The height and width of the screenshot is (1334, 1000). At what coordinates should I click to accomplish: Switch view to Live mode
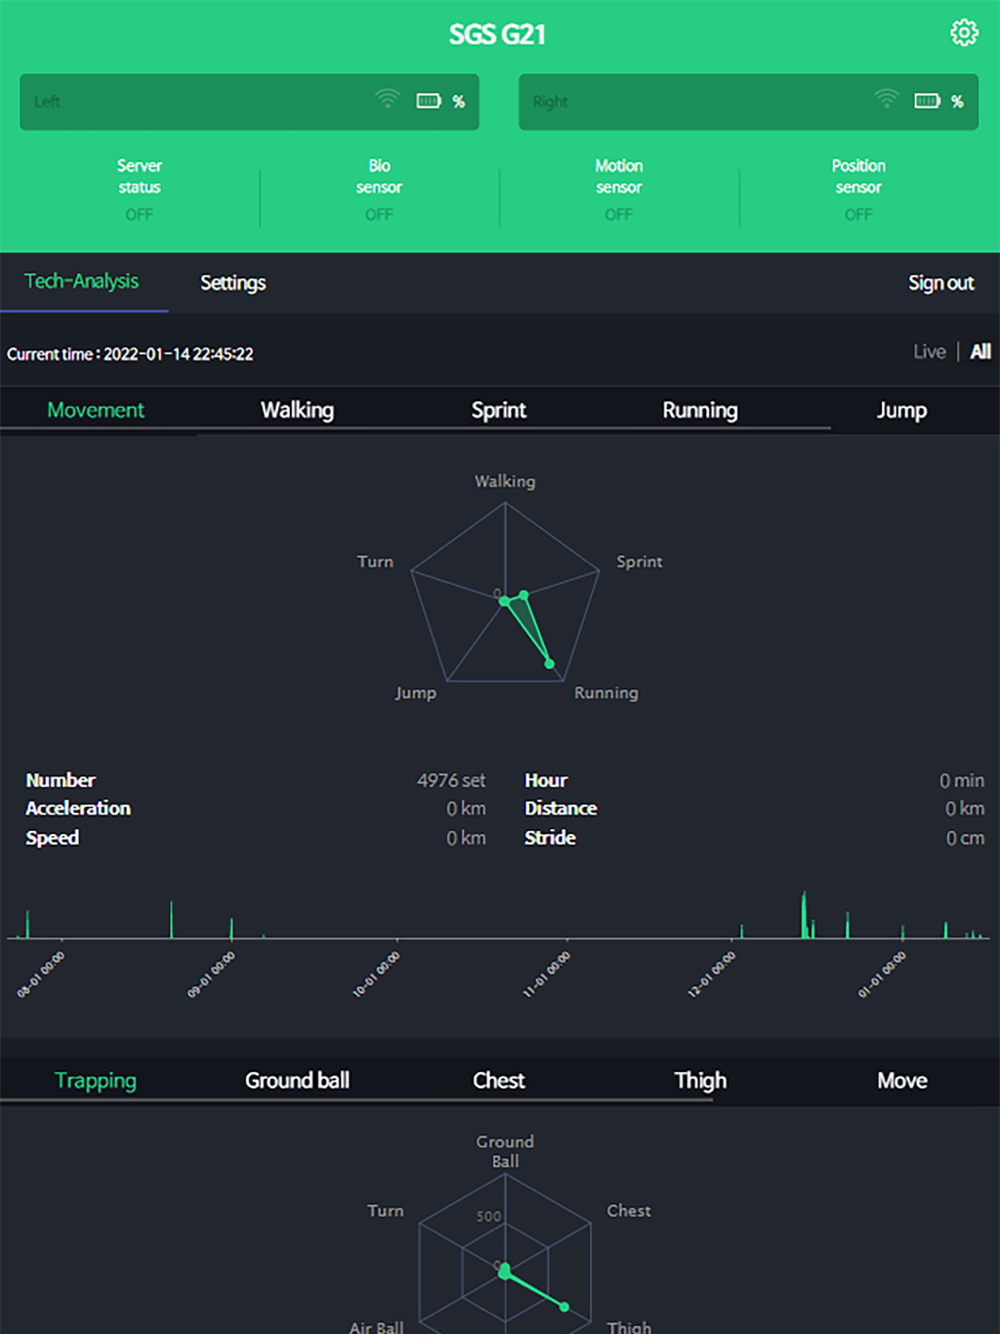click(x=929, y=352)
